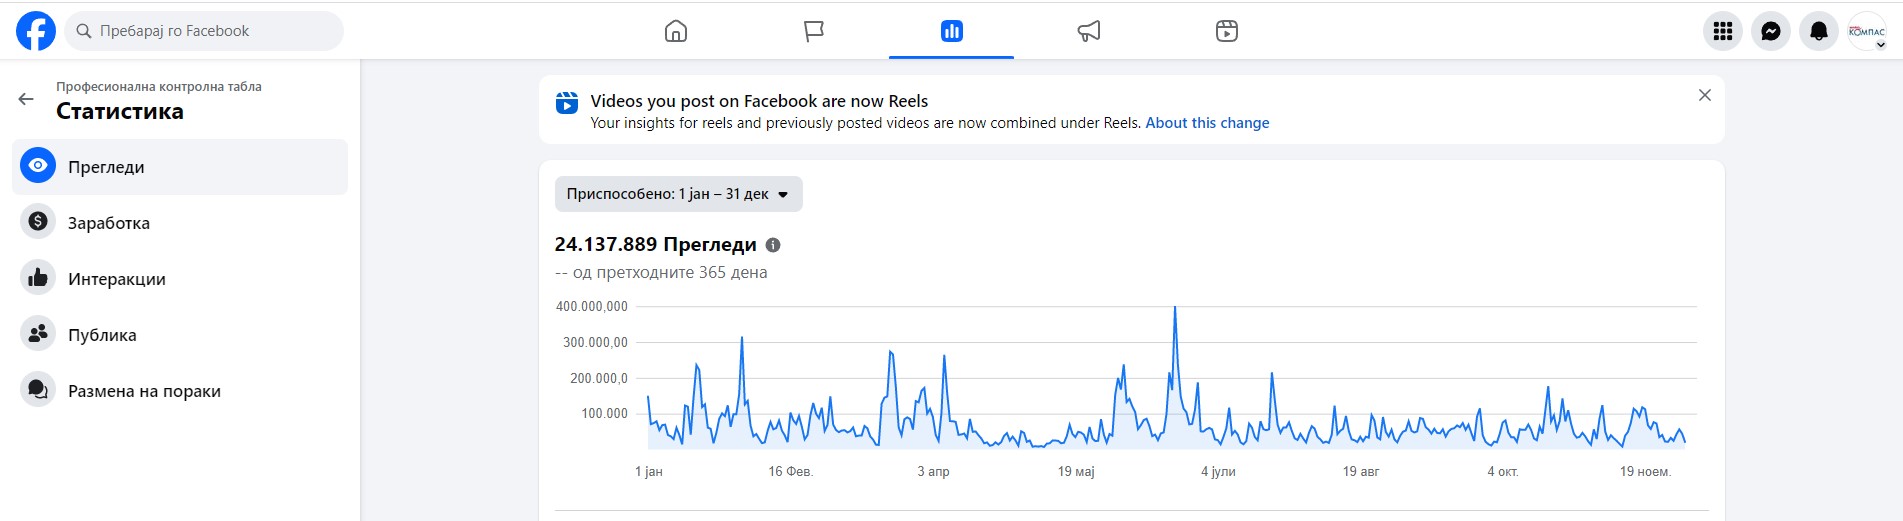Click the info icon beside Прегледи total
Viewport: 1903px width, 521px height.
click(773, 245)
